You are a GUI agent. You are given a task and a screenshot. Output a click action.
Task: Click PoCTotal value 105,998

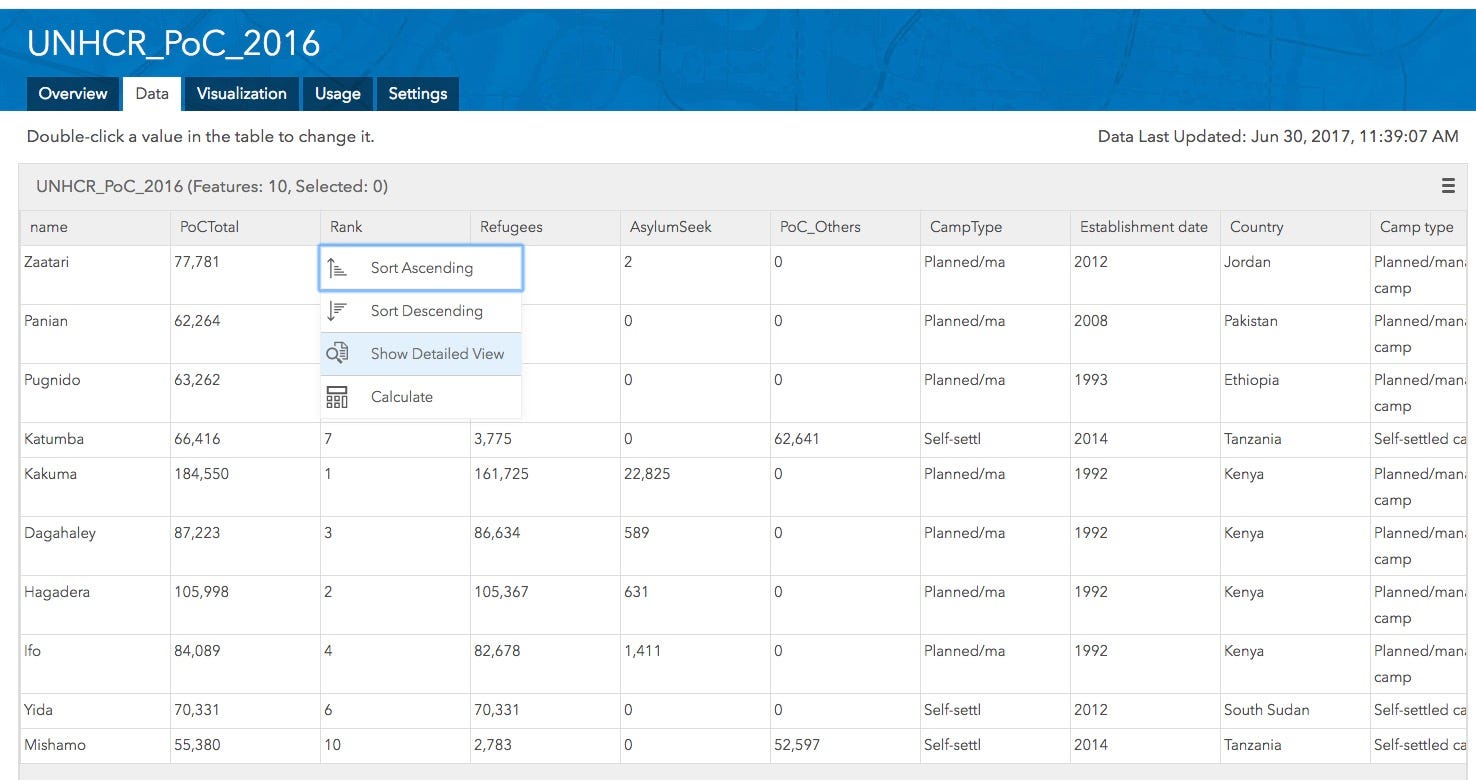[x=202, y=592]
